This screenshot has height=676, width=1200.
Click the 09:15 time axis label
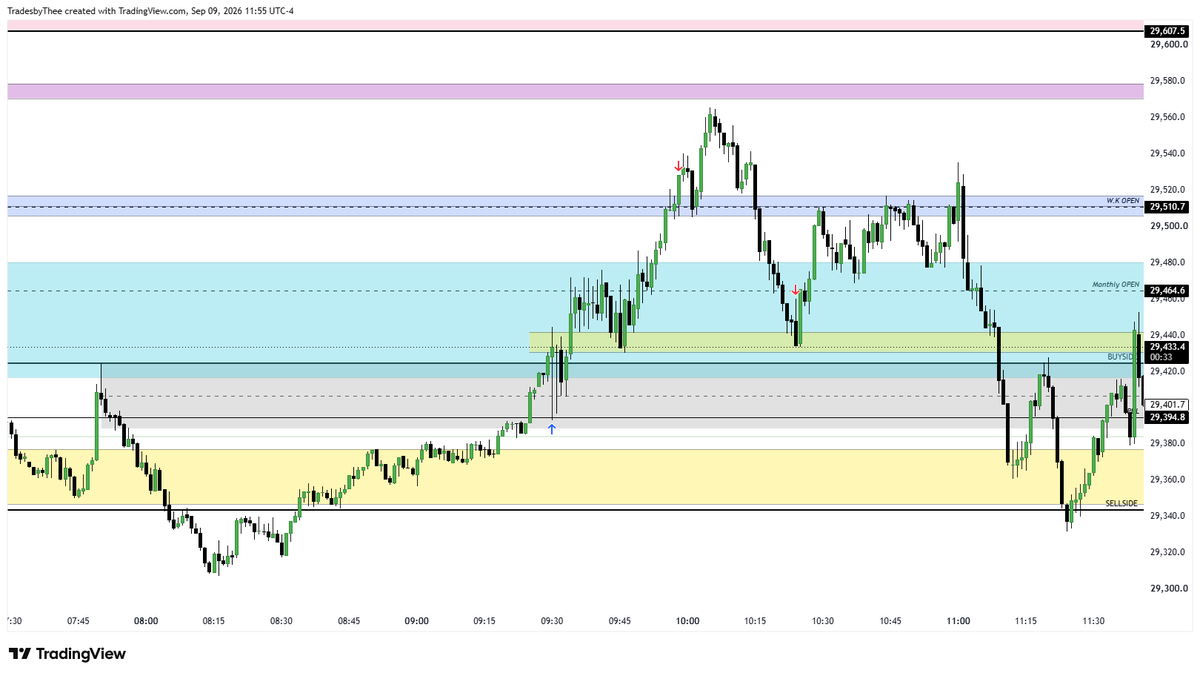pyautogui.click(x=484, y=621)
